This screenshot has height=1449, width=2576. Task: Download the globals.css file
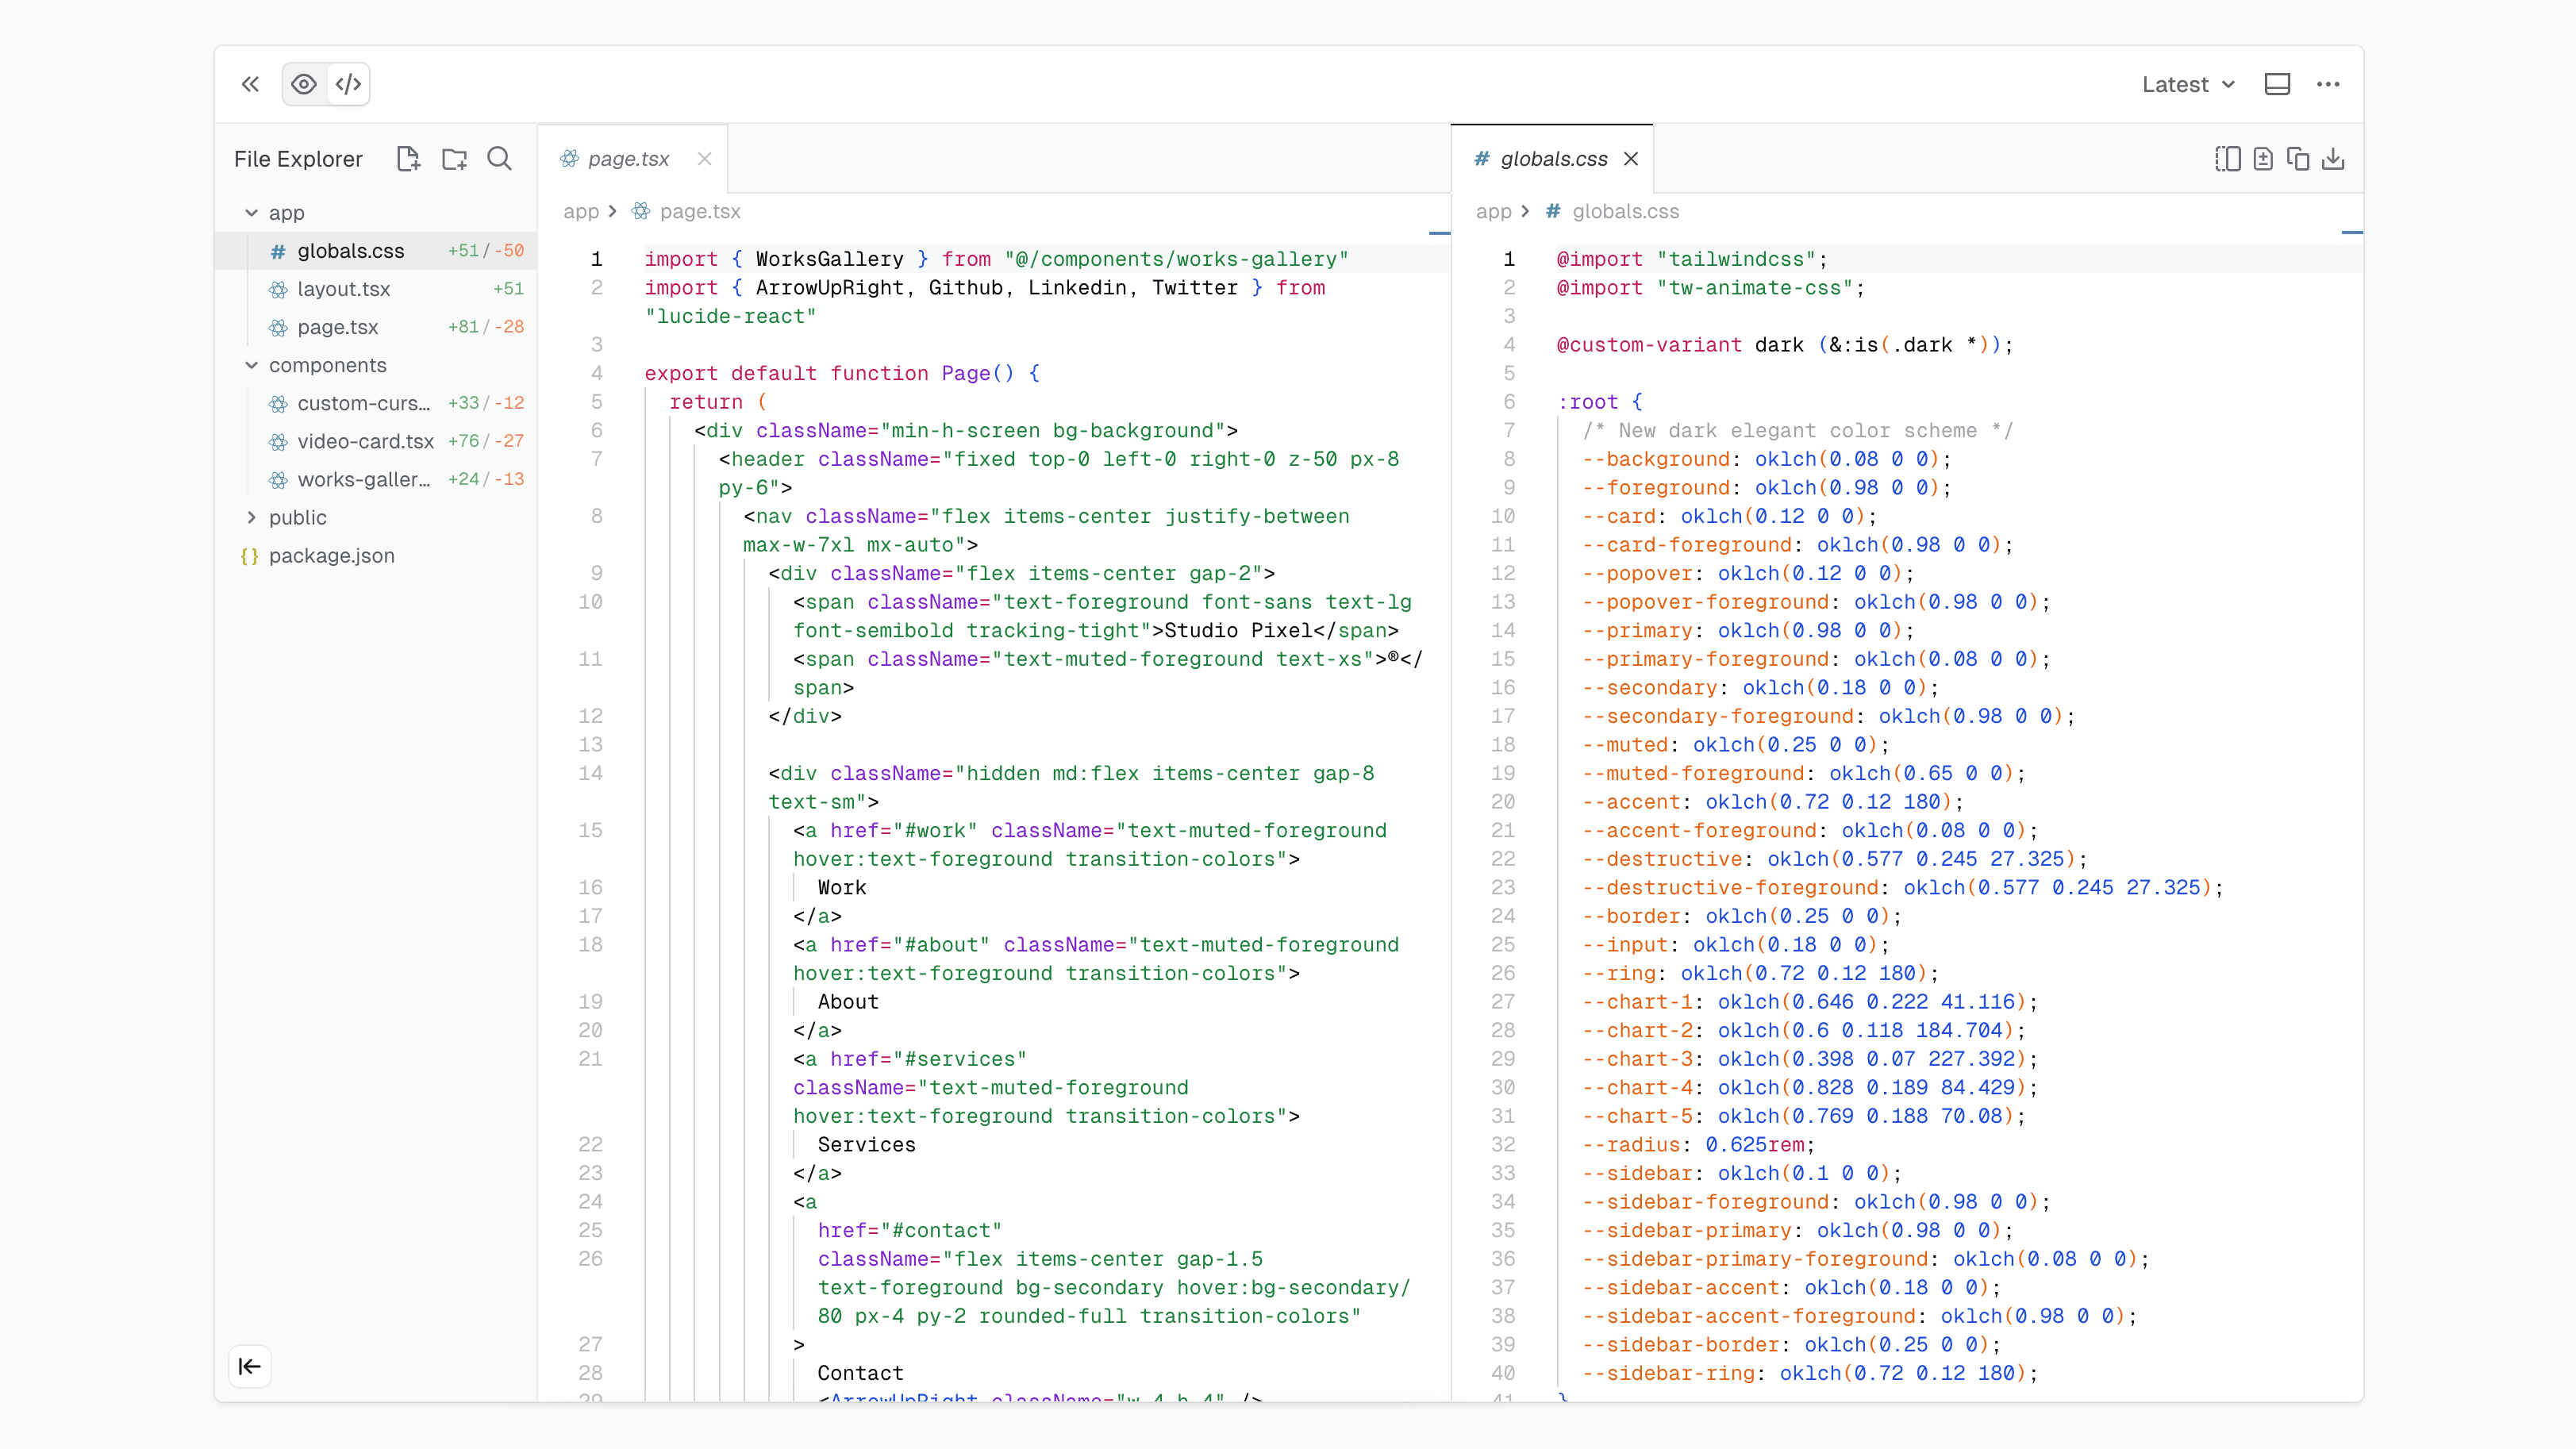[2334, 158]
